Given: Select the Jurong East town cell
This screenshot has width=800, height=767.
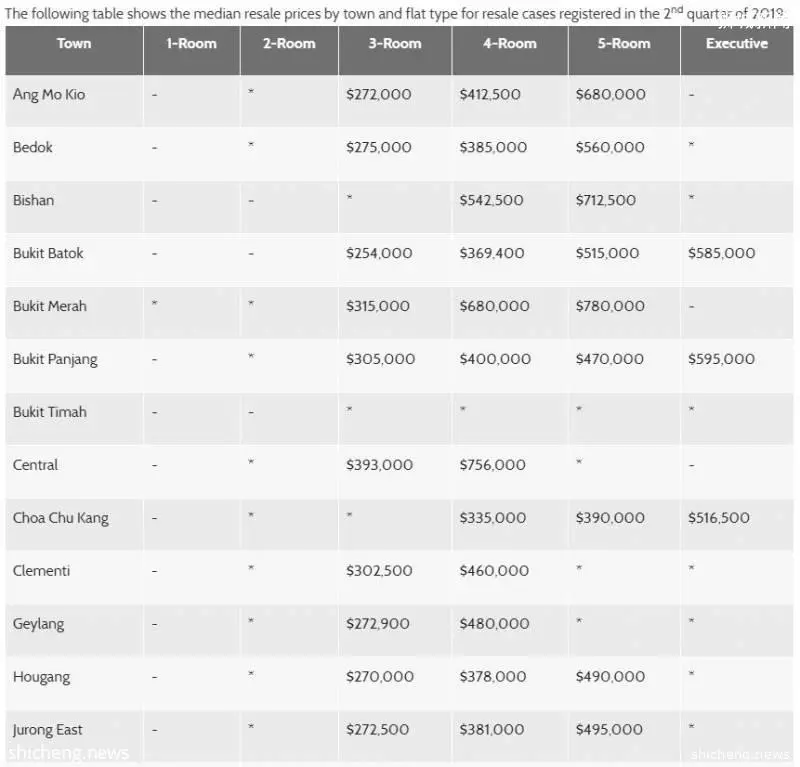Looking at the screenshot, I should pos(74,736).
